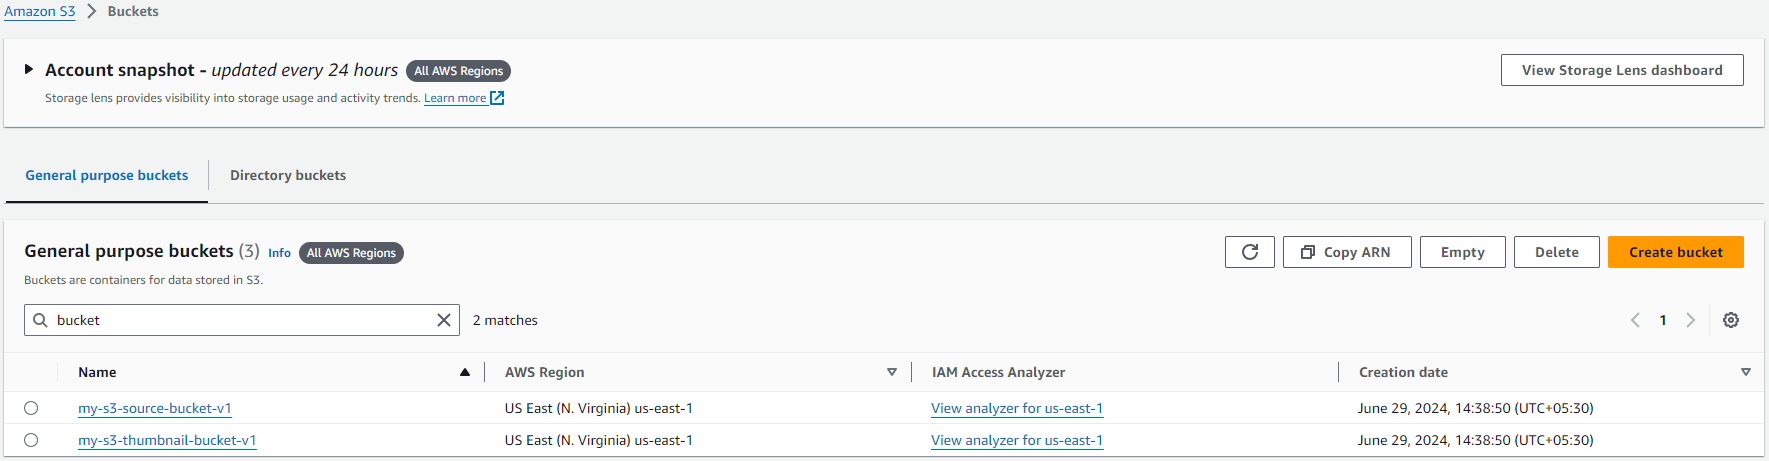The height and width of the screenshot is (461, 1769).
Task: Go to the previous page arrow
Action: point(1635,320)
